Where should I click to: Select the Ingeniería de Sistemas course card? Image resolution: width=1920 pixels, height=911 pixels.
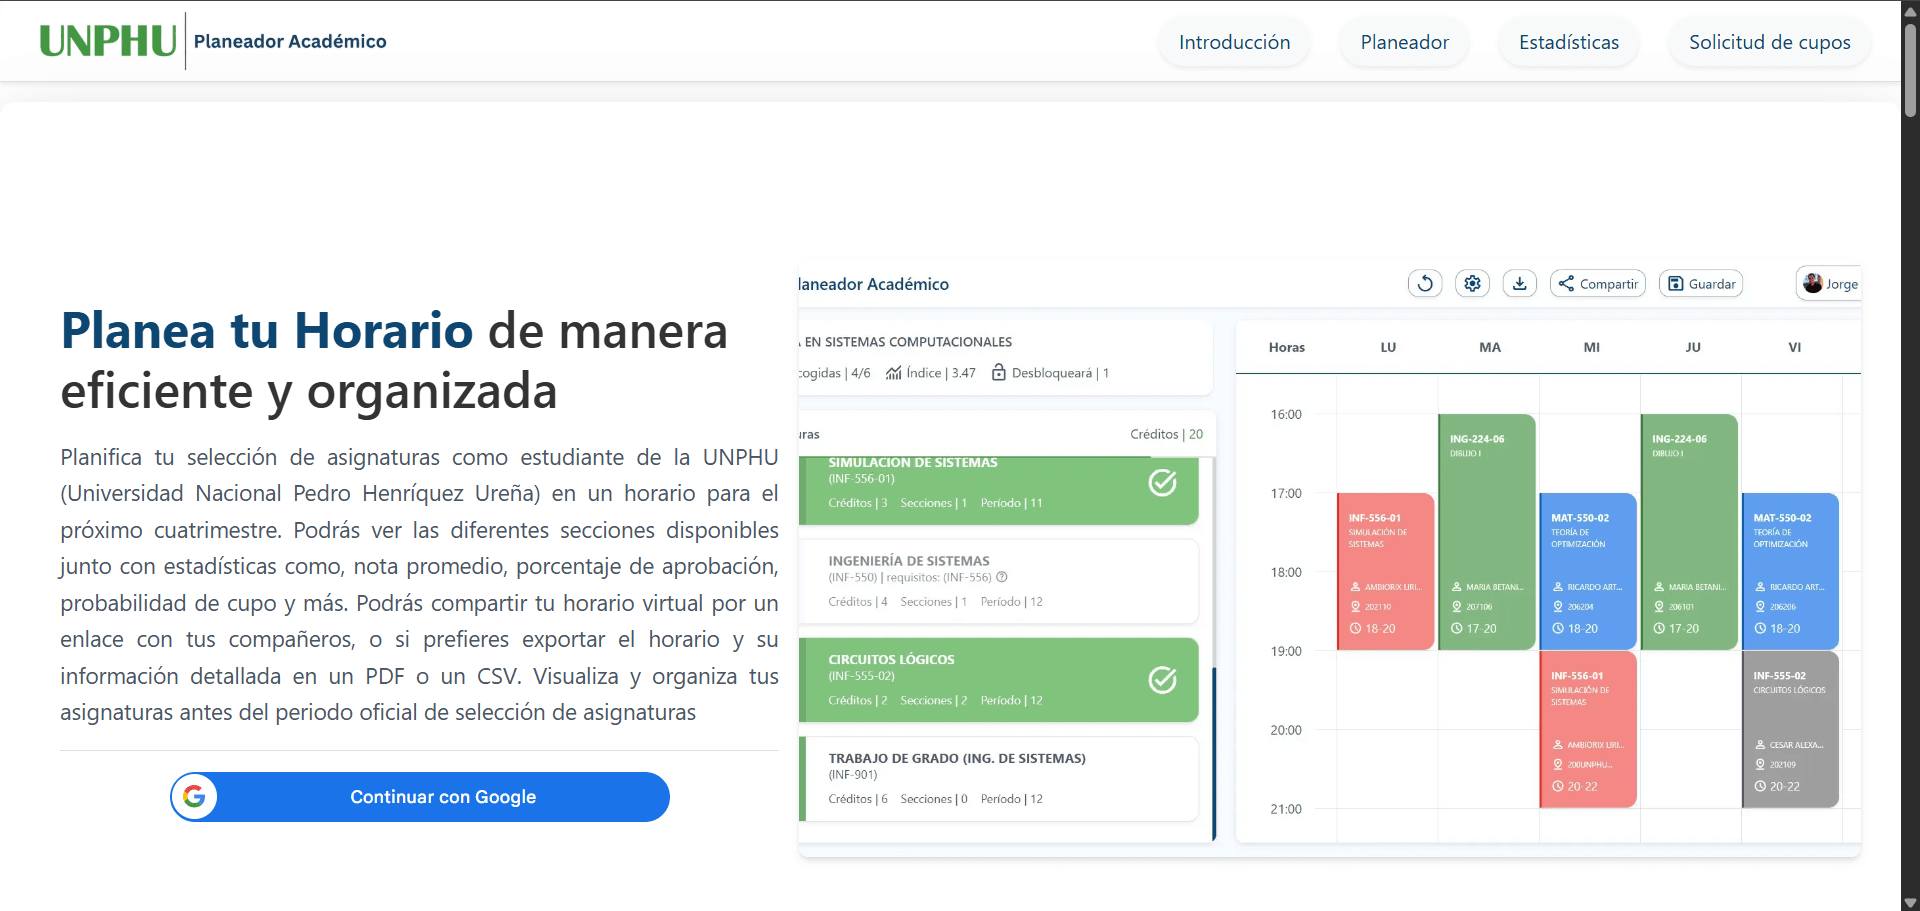(999, 581)
